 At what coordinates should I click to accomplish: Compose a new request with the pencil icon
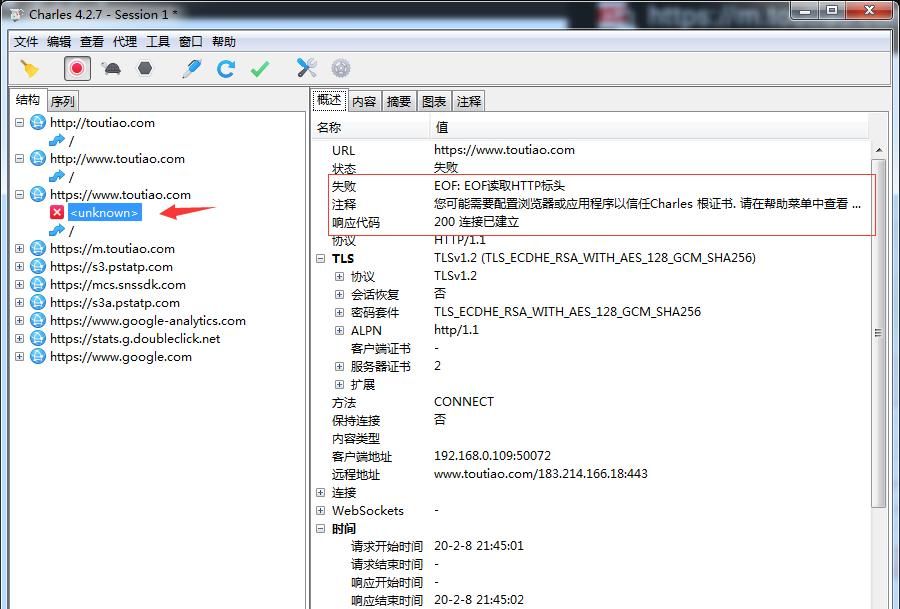(190, 67)
